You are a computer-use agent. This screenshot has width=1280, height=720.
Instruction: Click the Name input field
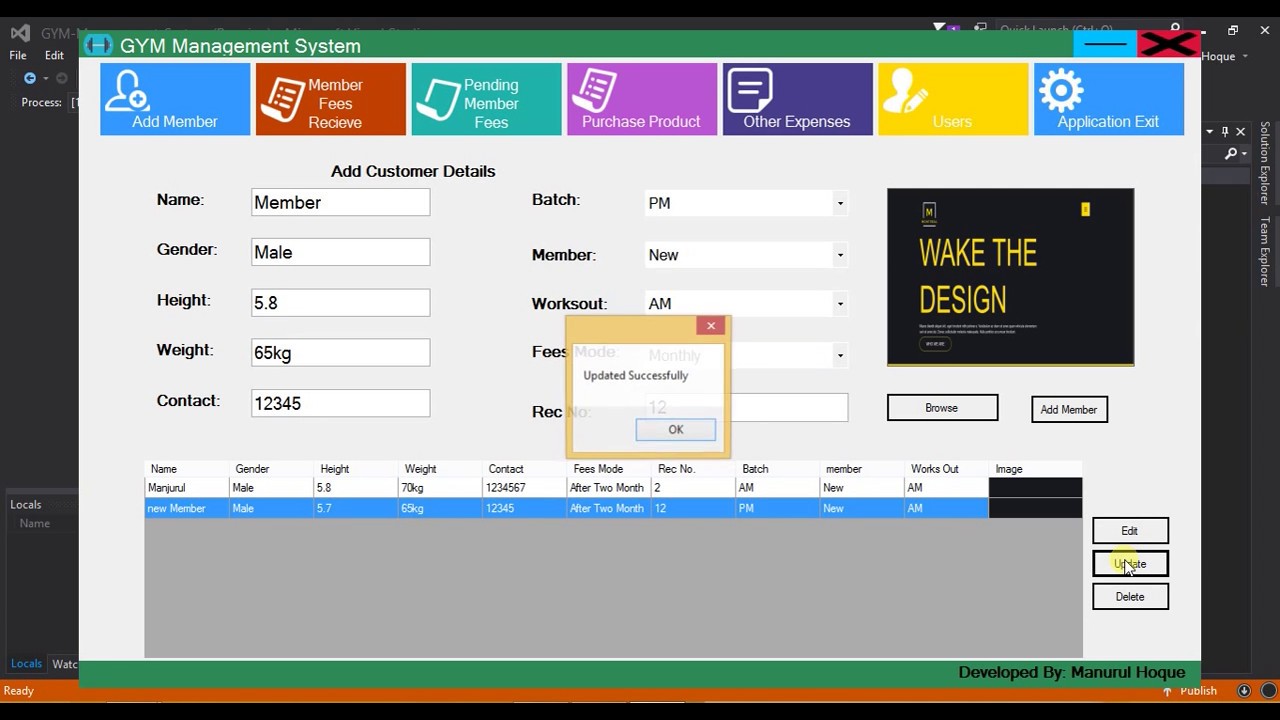(341, 202)
